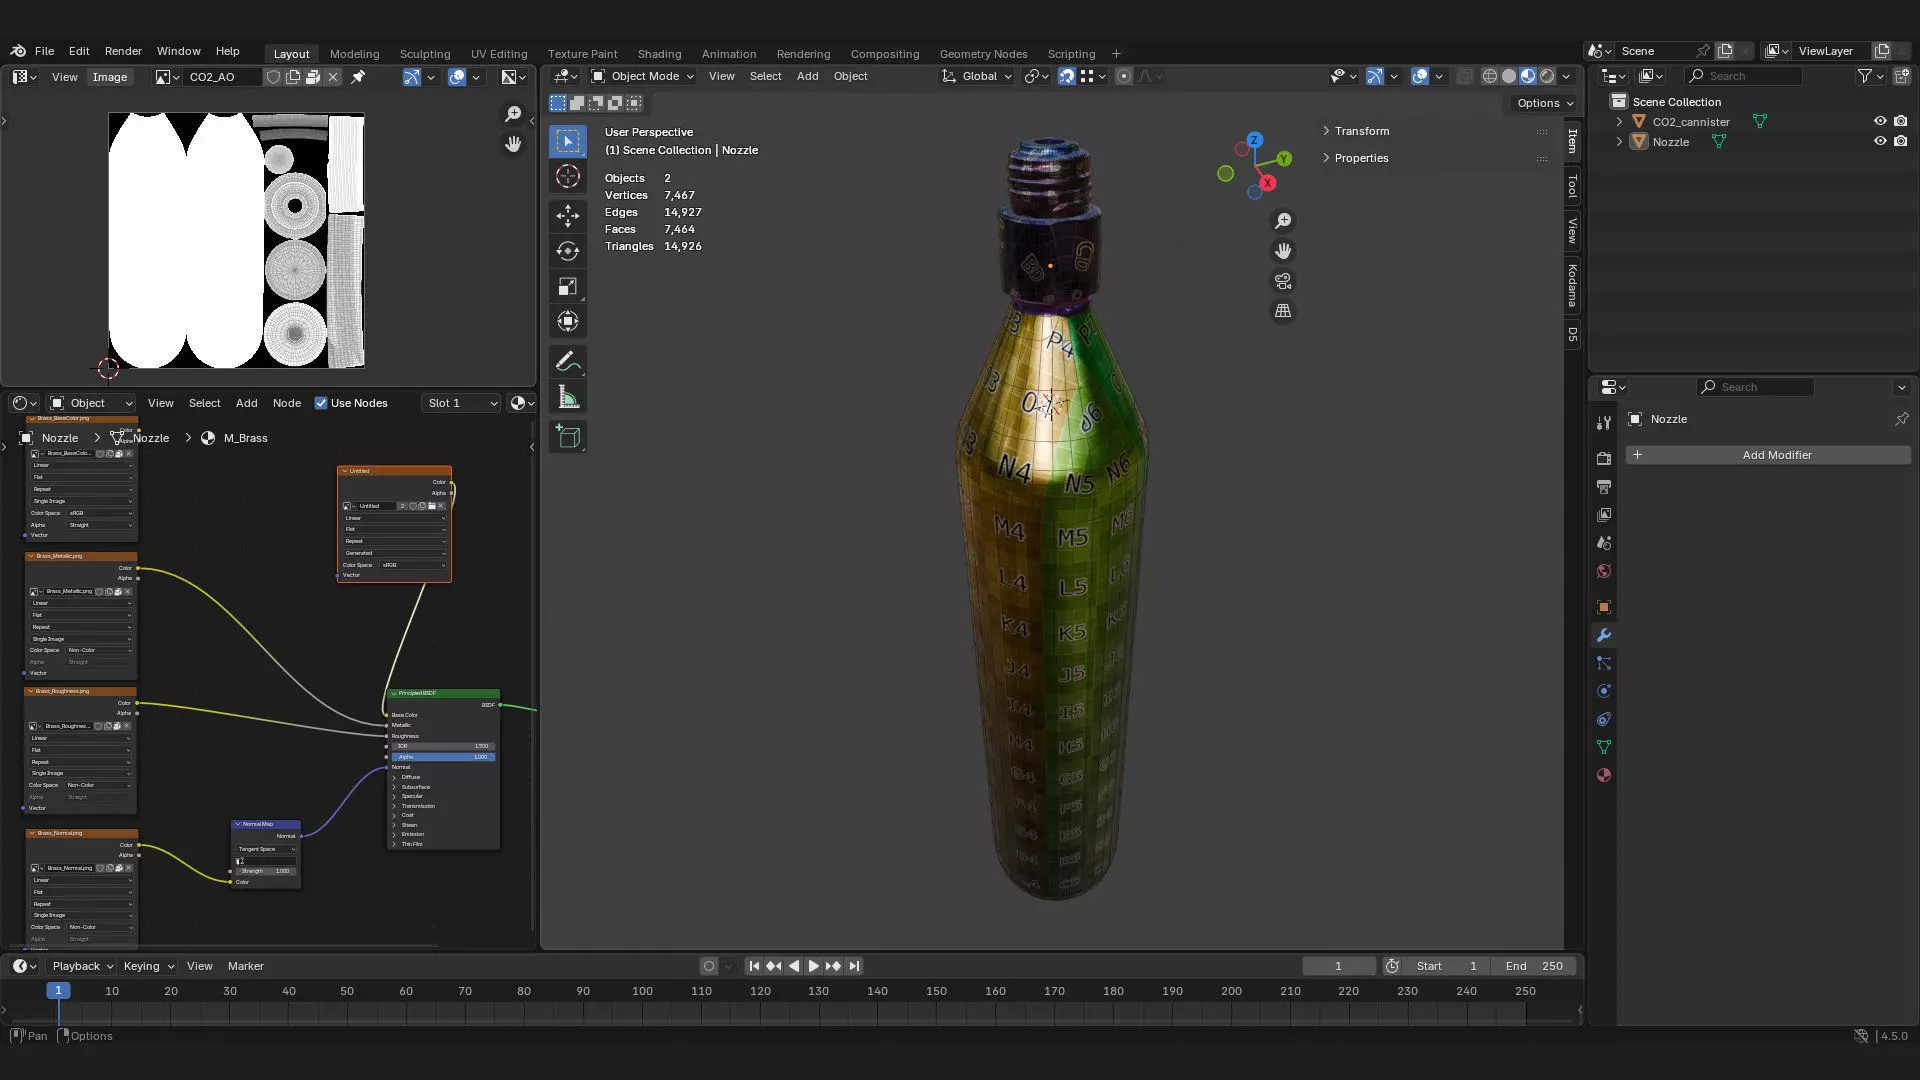1920x1080 pixels.
Task: Switch to the UV Editing workspace tab
Action: click(x=499, y=54)
